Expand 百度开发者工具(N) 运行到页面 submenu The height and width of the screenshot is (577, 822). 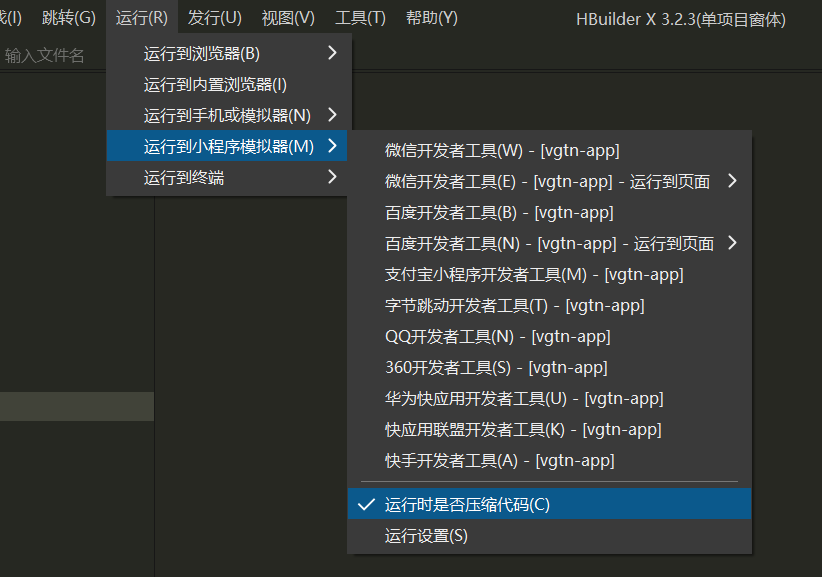click(539, 243)
